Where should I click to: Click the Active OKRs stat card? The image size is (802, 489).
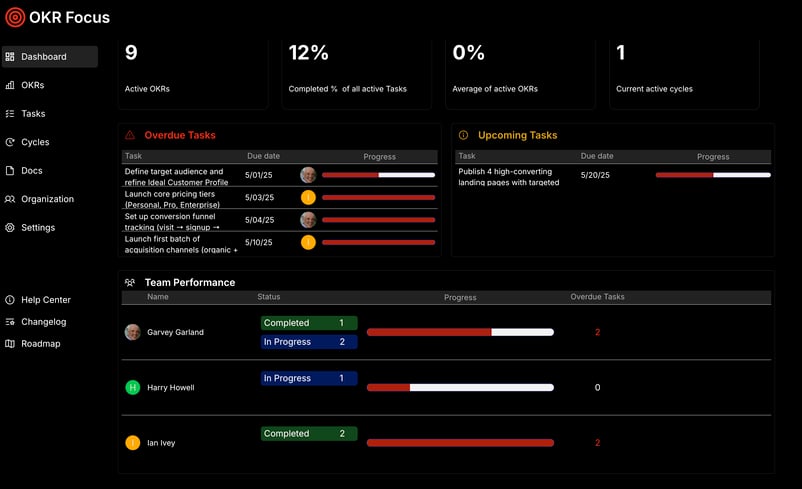193,74
